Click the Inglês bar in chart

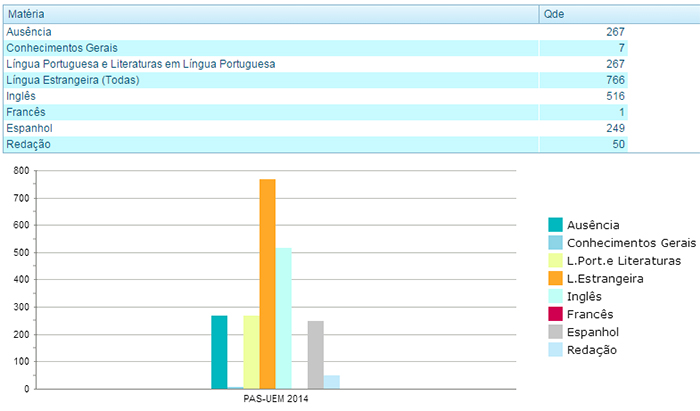pos(283,317)
